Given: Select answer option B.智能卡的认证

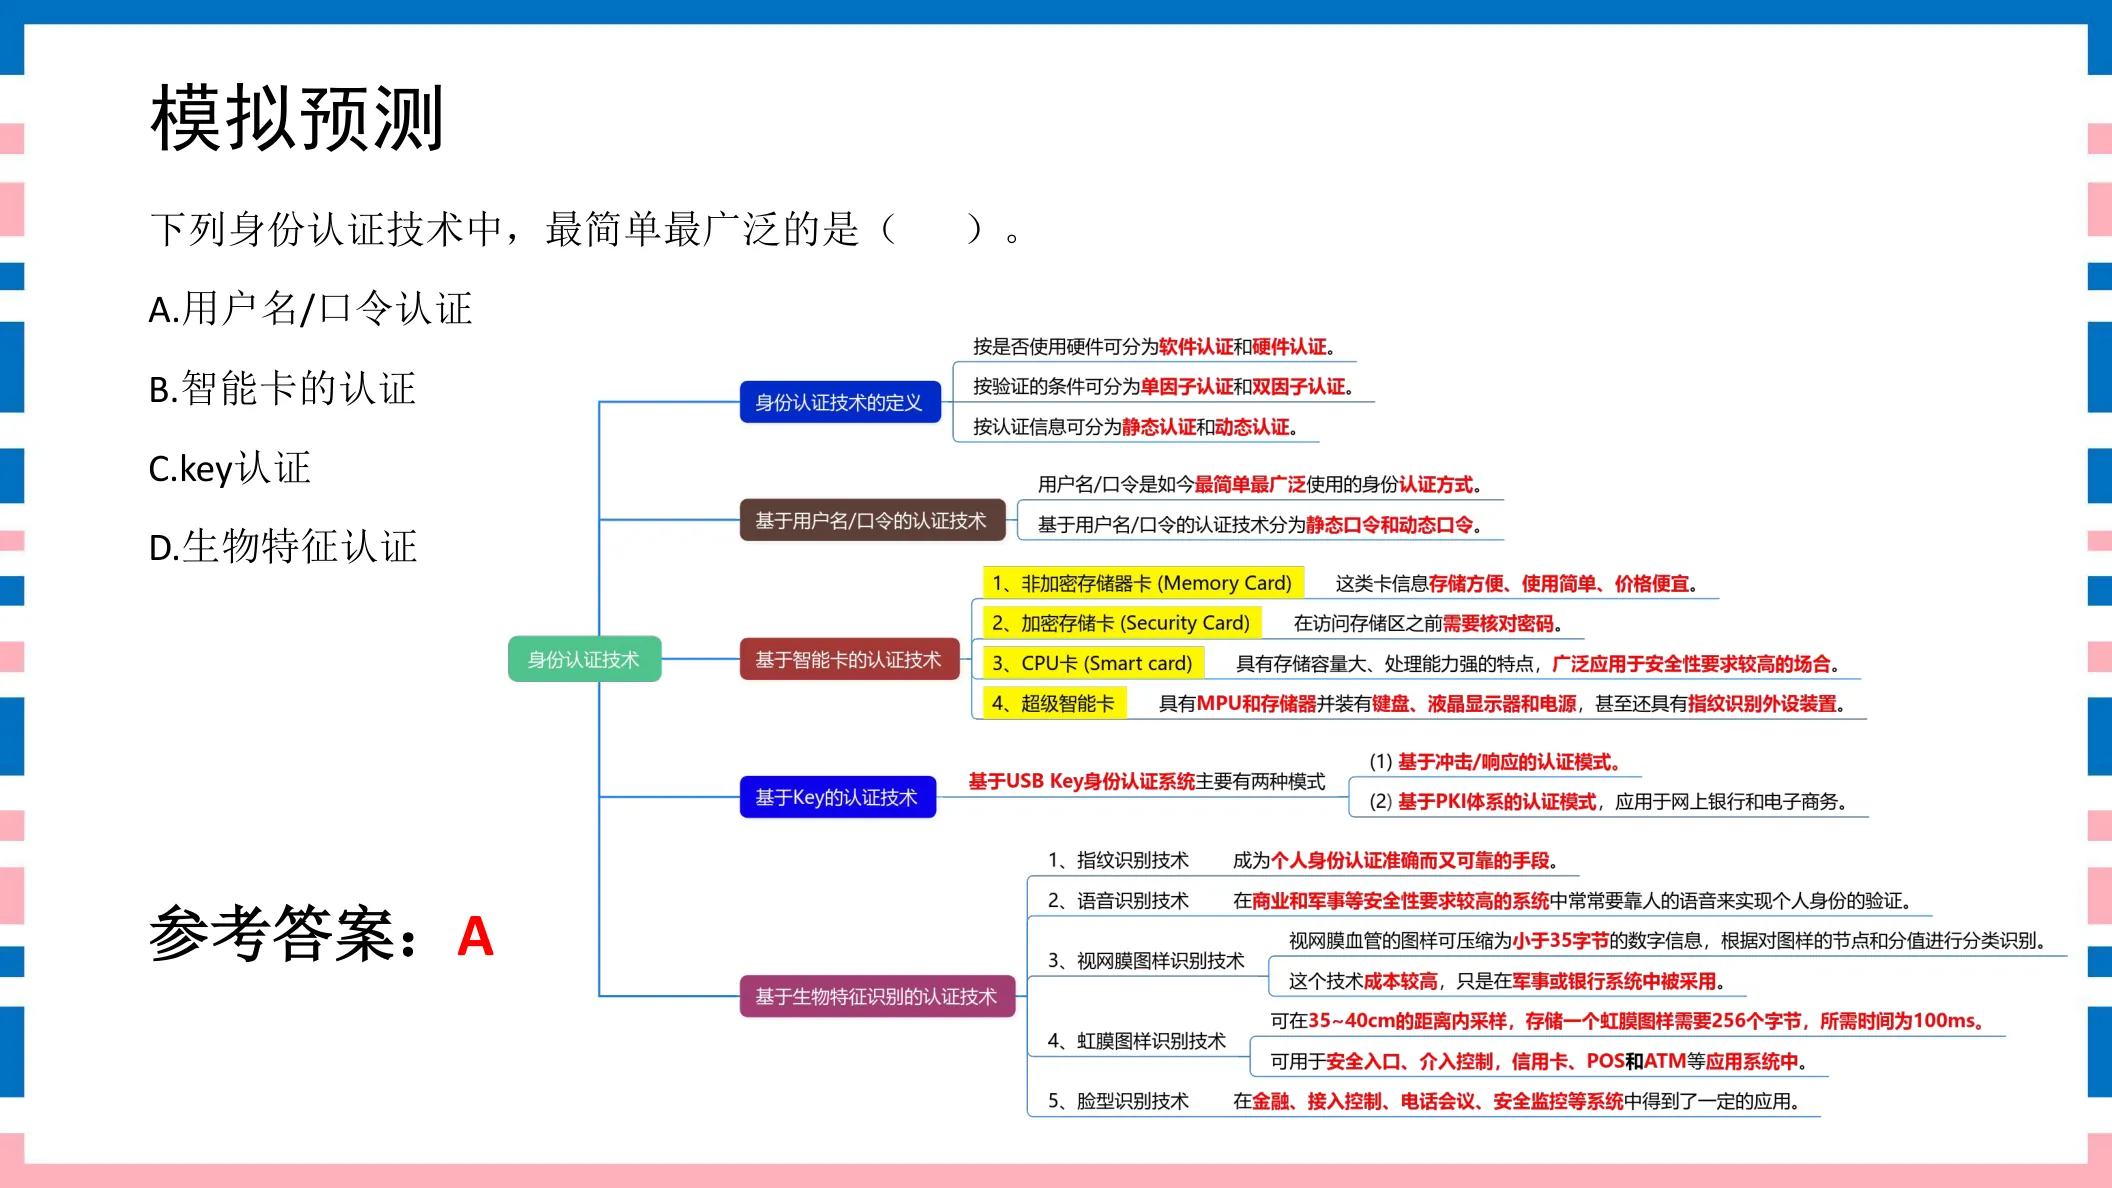Looking at the screenshot, I should point(282,388).
